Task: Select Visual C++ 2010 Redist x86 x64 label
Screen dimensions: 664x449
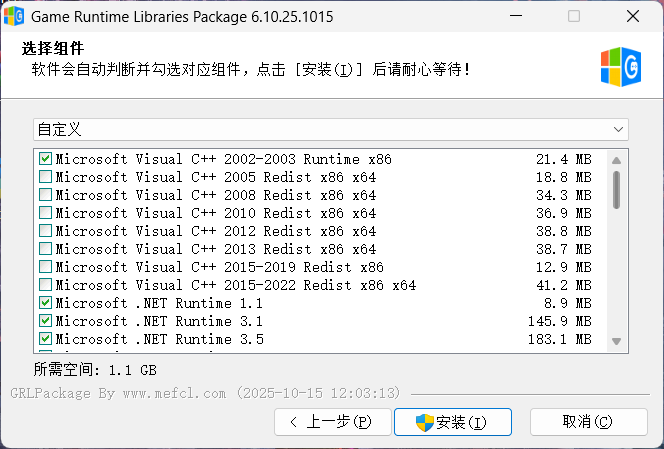Action: (216, 213)
